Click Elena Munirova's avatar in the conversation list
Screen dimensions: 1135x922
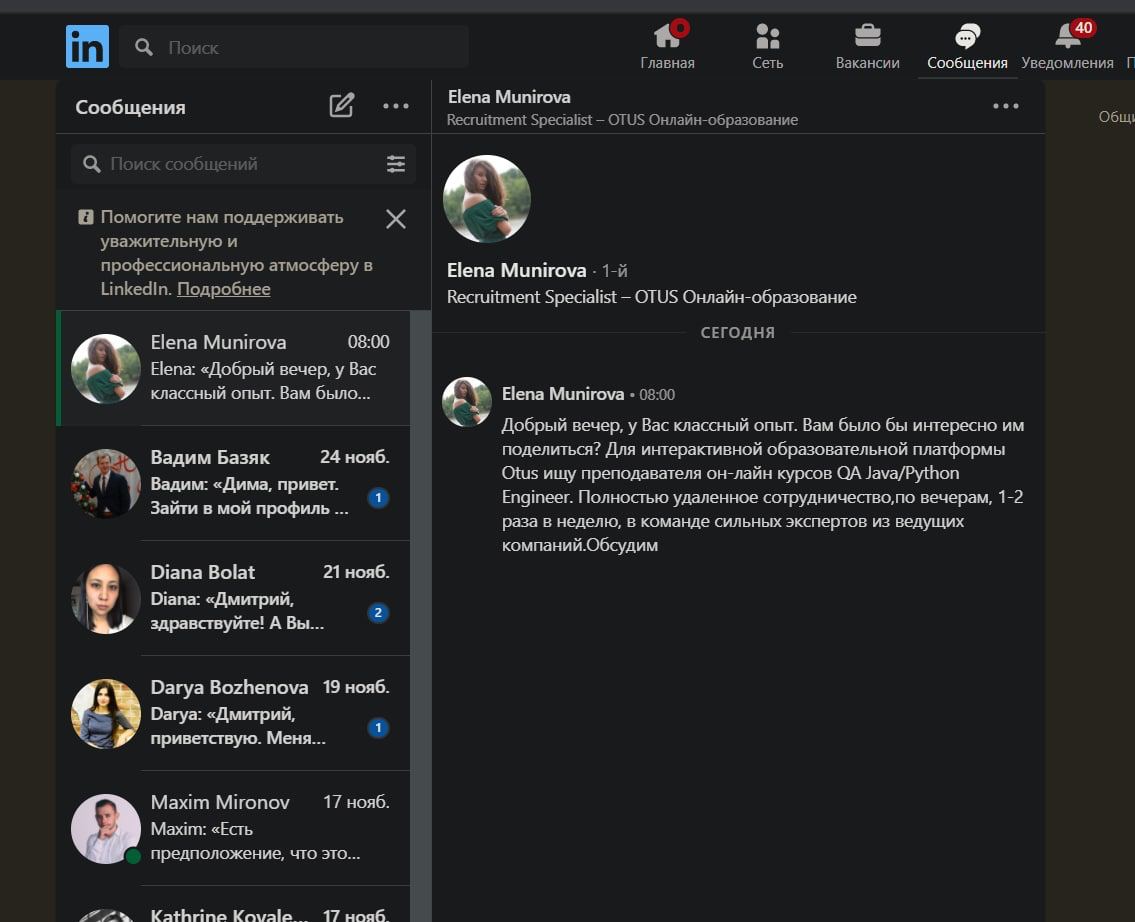coord(106,368)
